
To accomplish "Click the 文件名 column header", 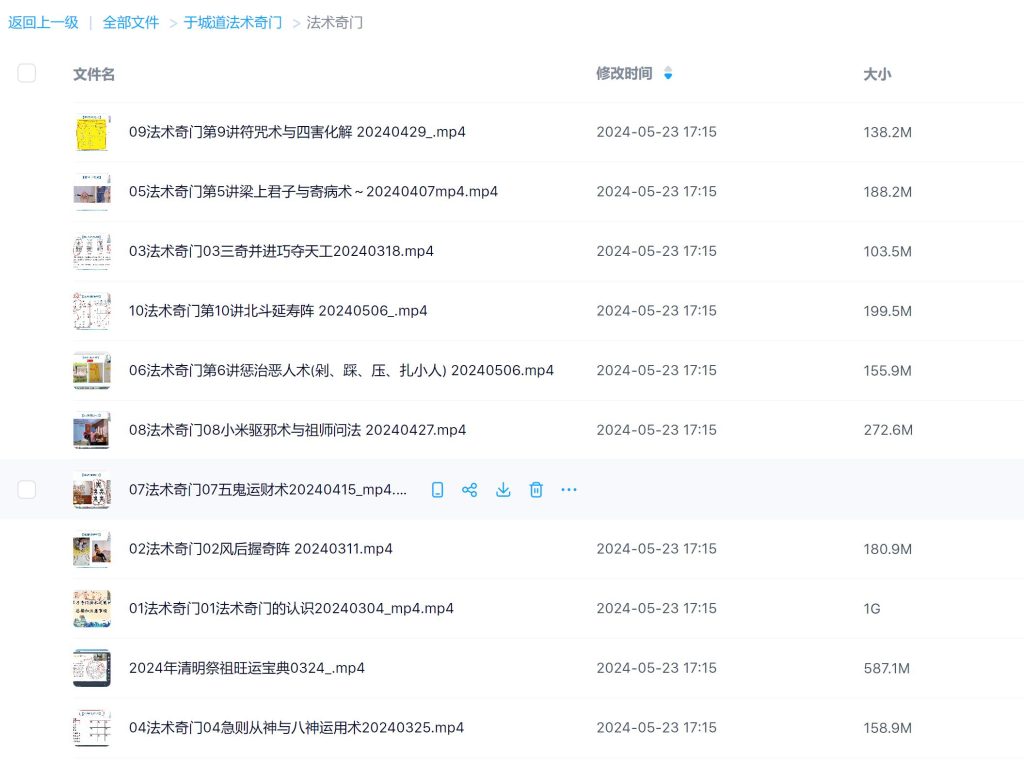I will 94,74.
